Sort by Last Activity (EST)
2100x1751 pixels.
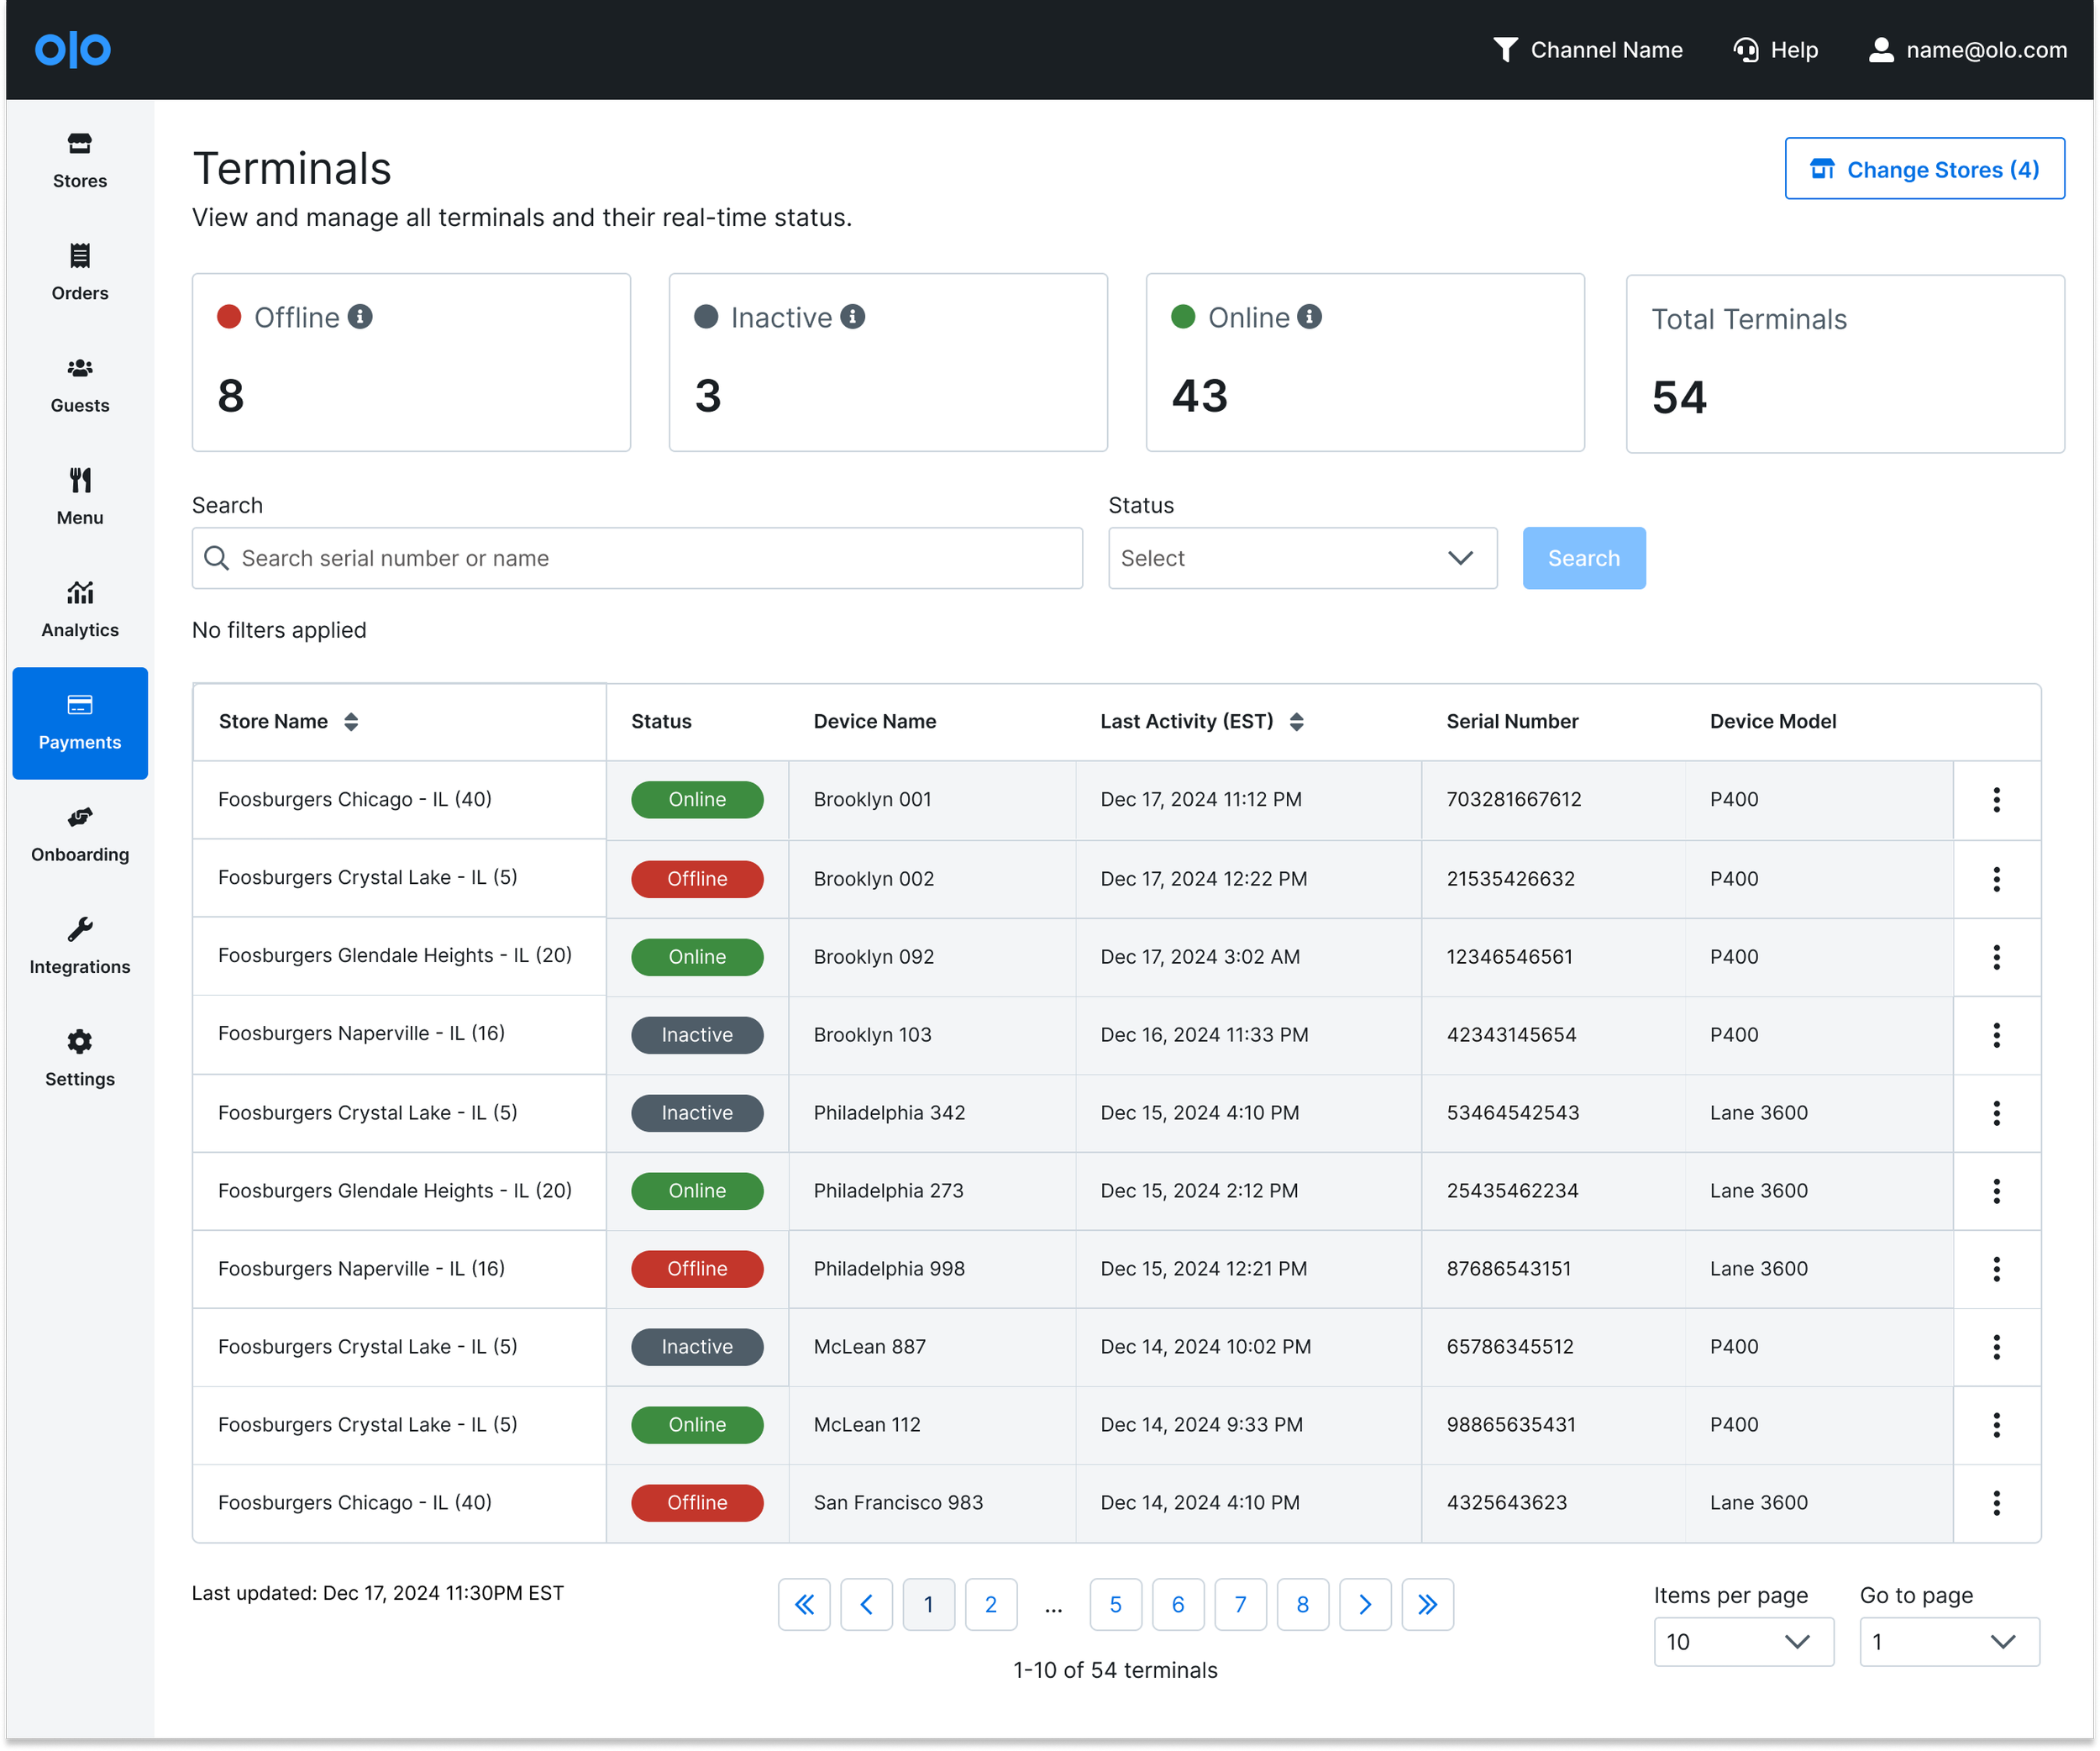pyautogui.click(x=1296, y=722)
